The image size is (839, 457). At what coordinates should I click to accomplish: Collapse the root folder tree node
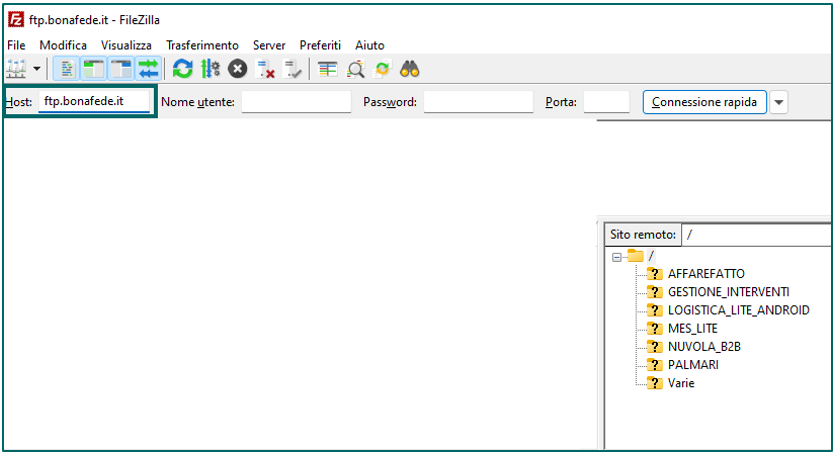(x=616, y=257)
